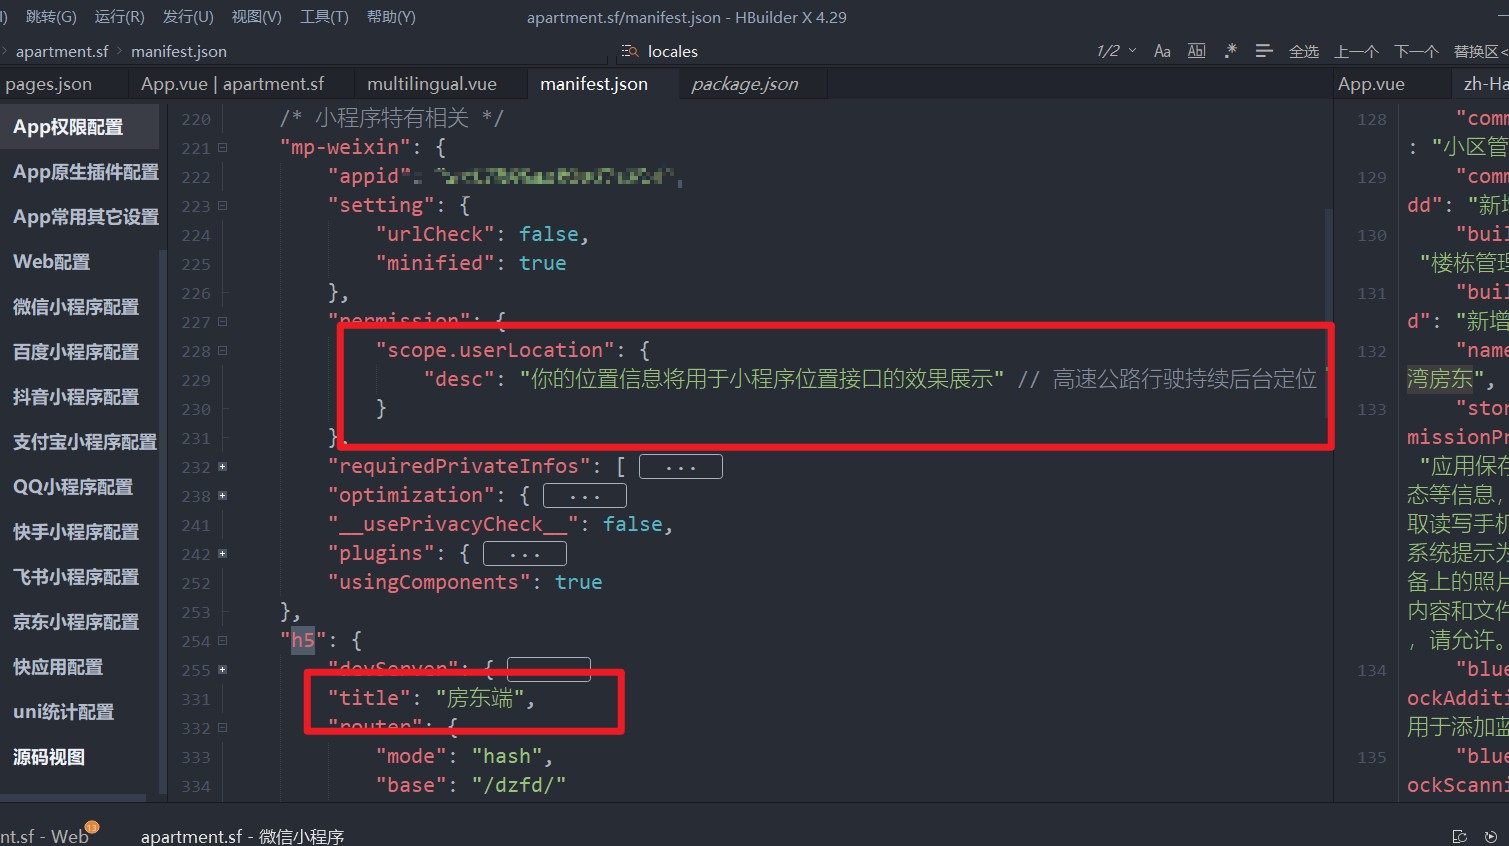Expand folded ellipsis box after requiredPrivateInfos

pyautogui.click(x=680, y=467)
